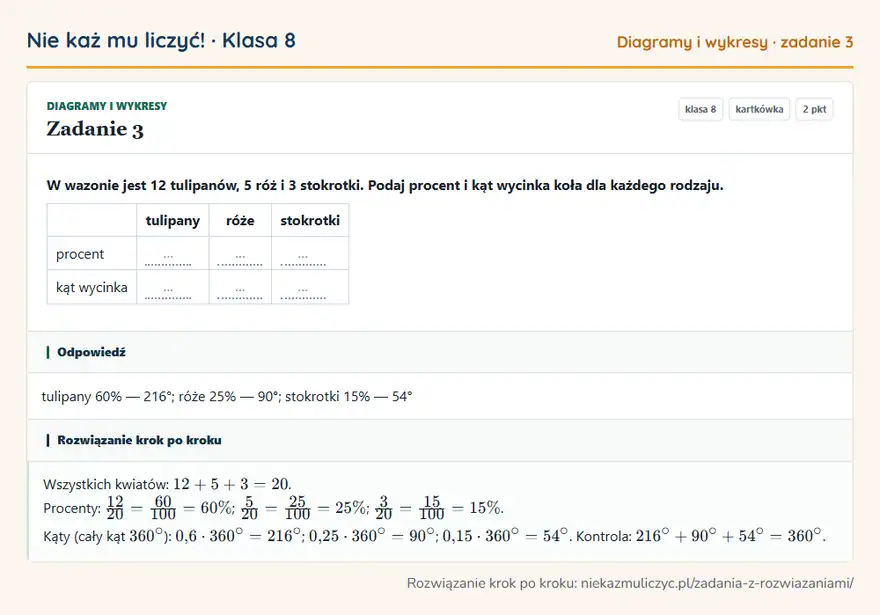Click the line 'Wszystkich kwiatów: 12 + 5 + 3 = 20'
Screen dimensions: 880x615
(167, 484)
